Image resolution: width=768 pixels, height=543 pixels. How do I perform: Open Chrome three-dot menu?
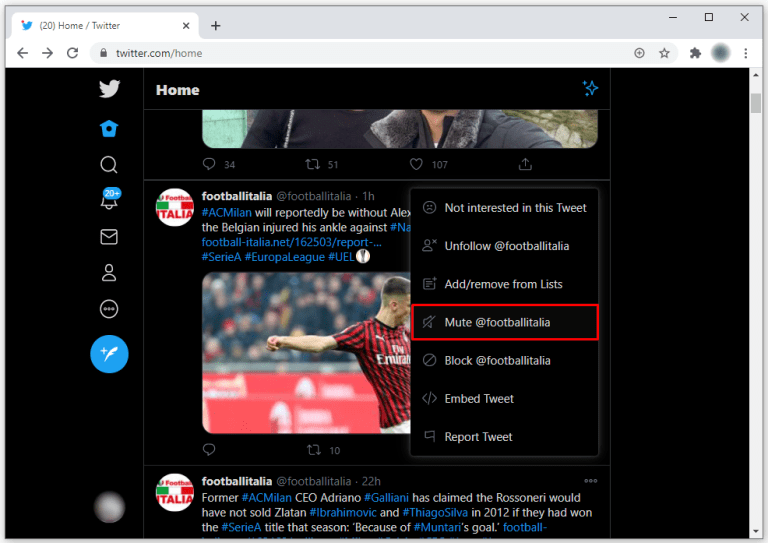tap(745, 53)
